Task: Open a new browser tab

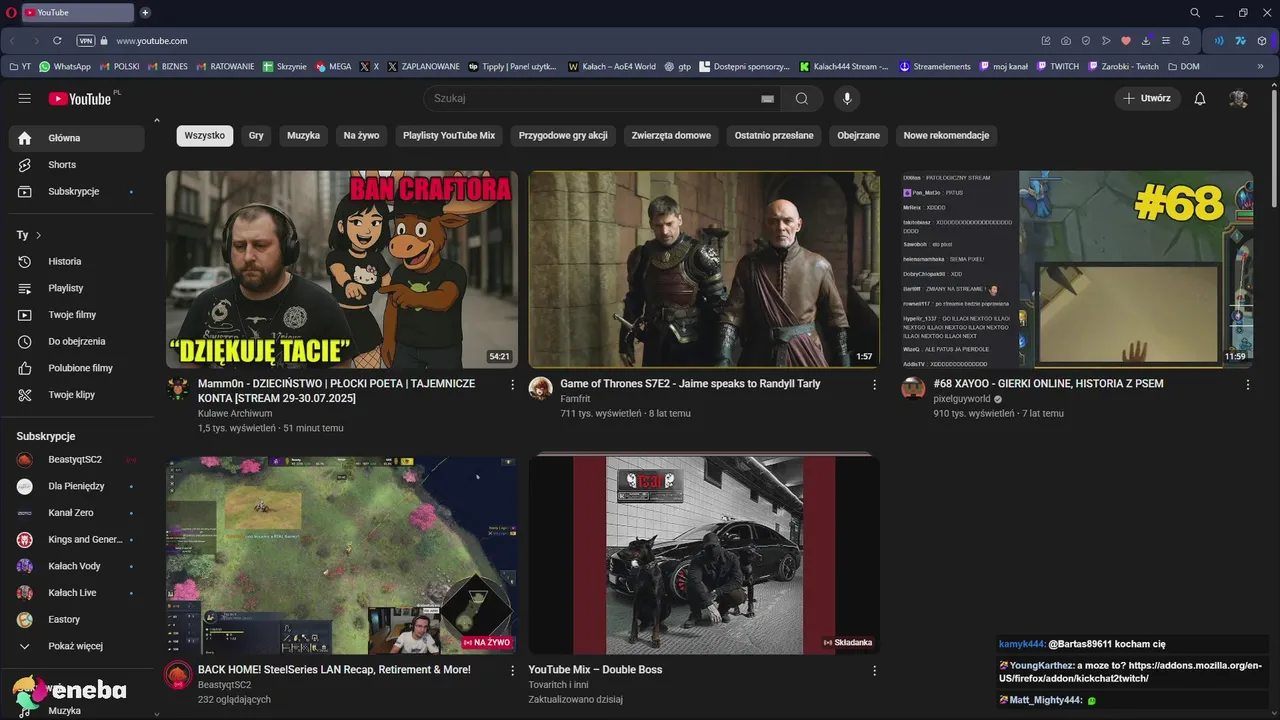Action: coord(145,13)
